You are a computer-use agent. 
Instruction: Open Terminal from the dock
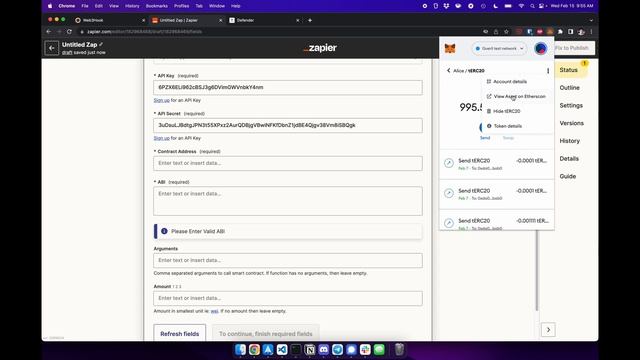tap(296, 349)
